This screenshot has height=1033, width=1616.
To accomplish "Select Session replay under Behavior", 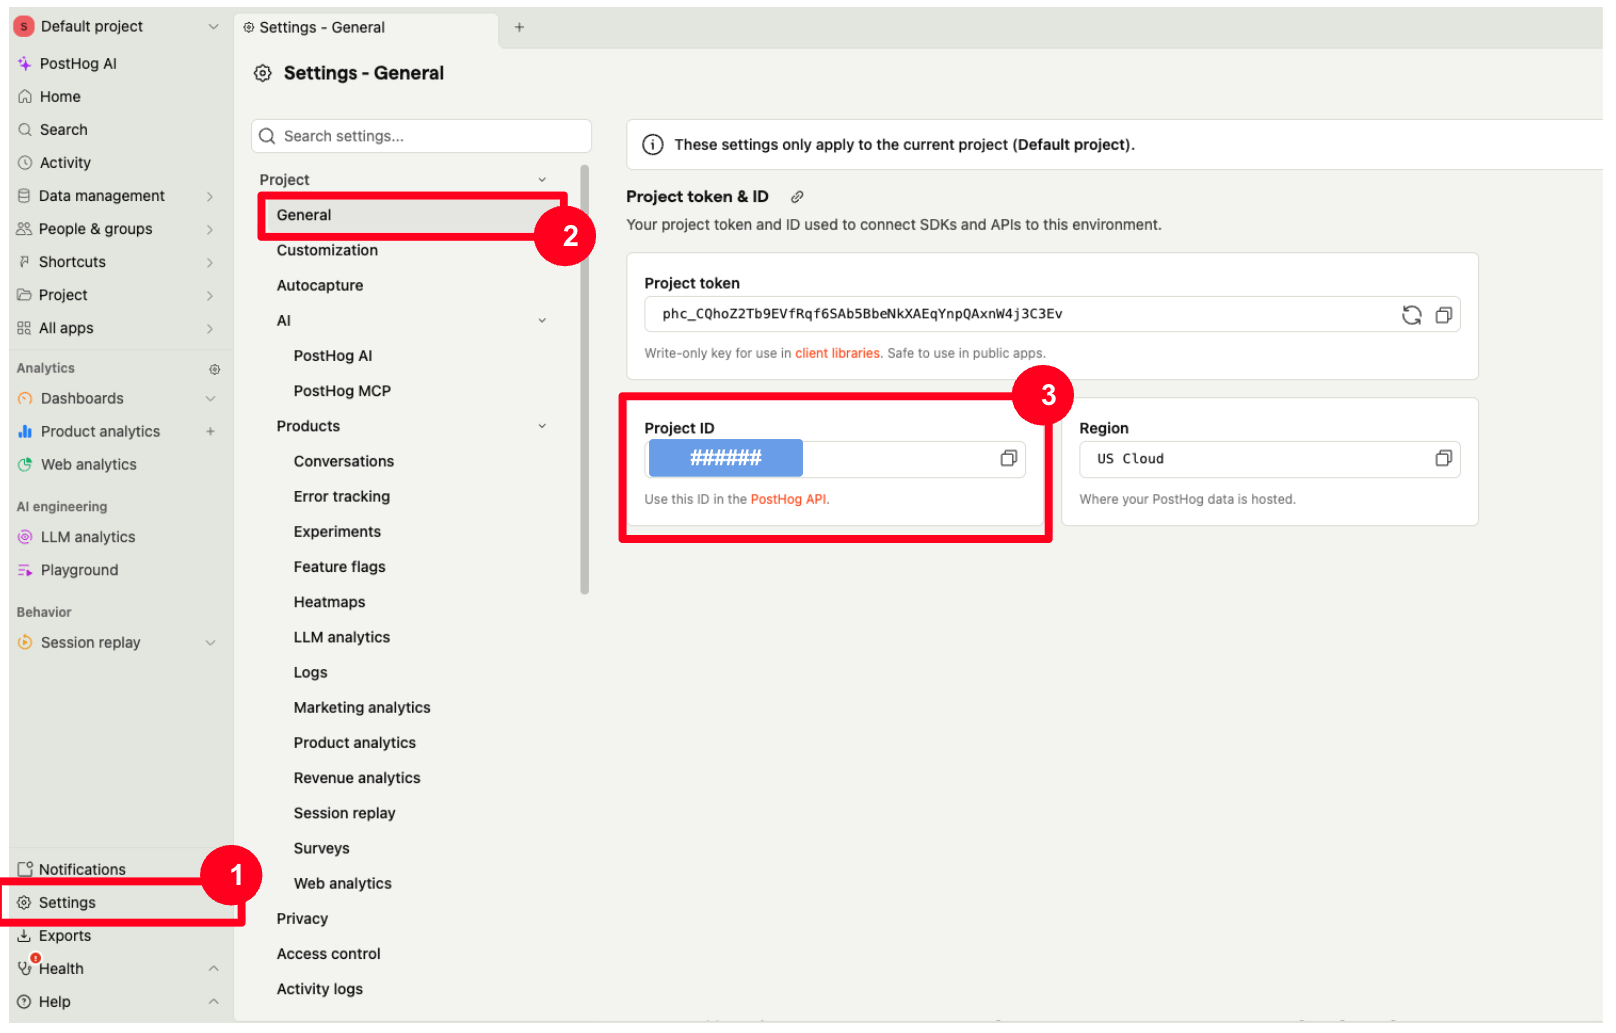I will click(x=90, y=642).
